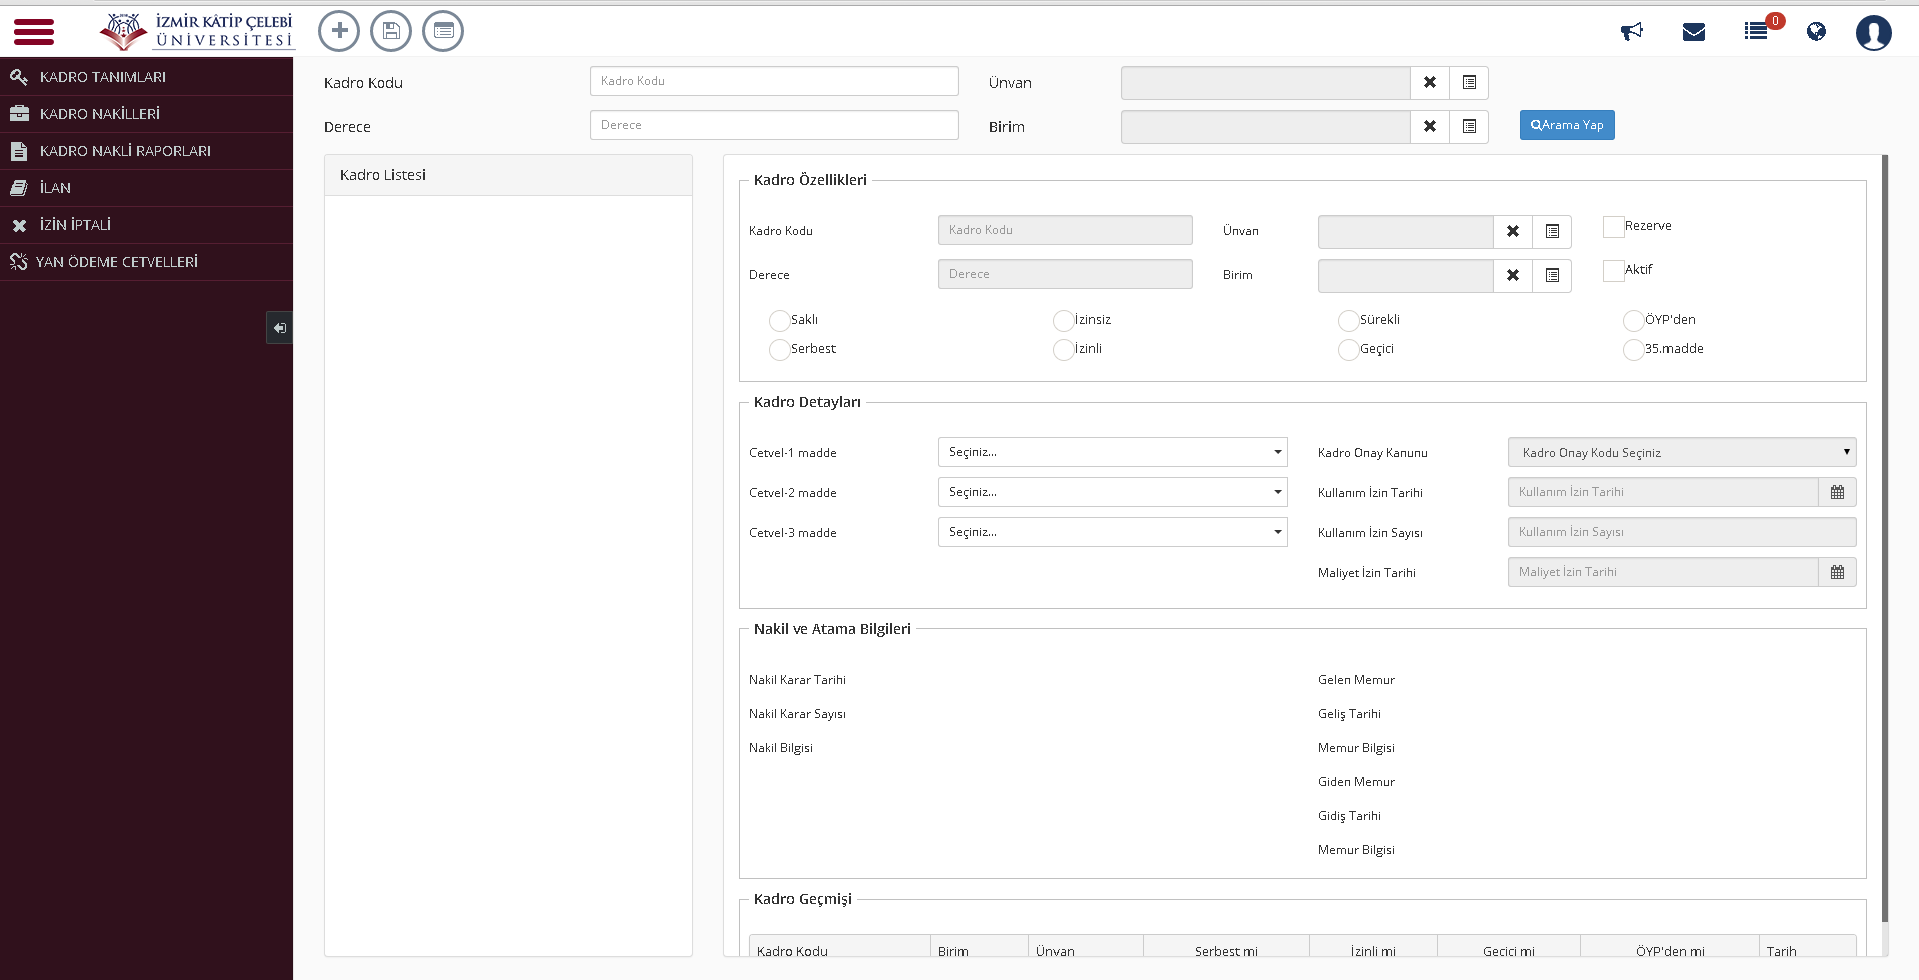Check the Rezerve checkbox
Viewport: 1919px width, 980px height.
click(1613, 227)
